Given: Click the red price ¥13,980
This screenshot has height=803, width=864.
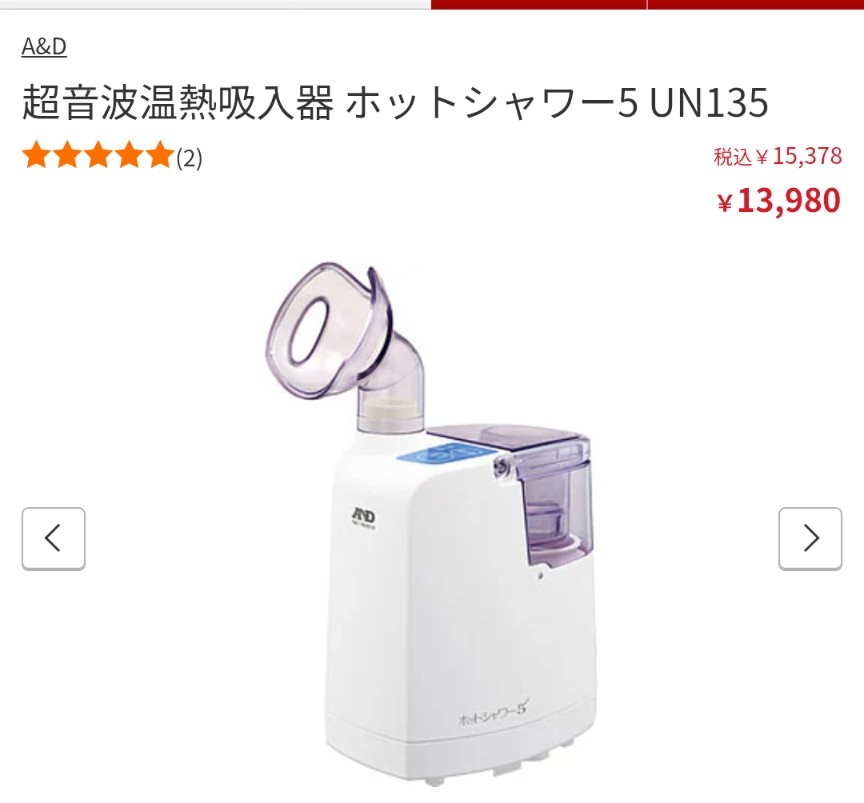Looking at the screenshot, I should coord(779,201).
